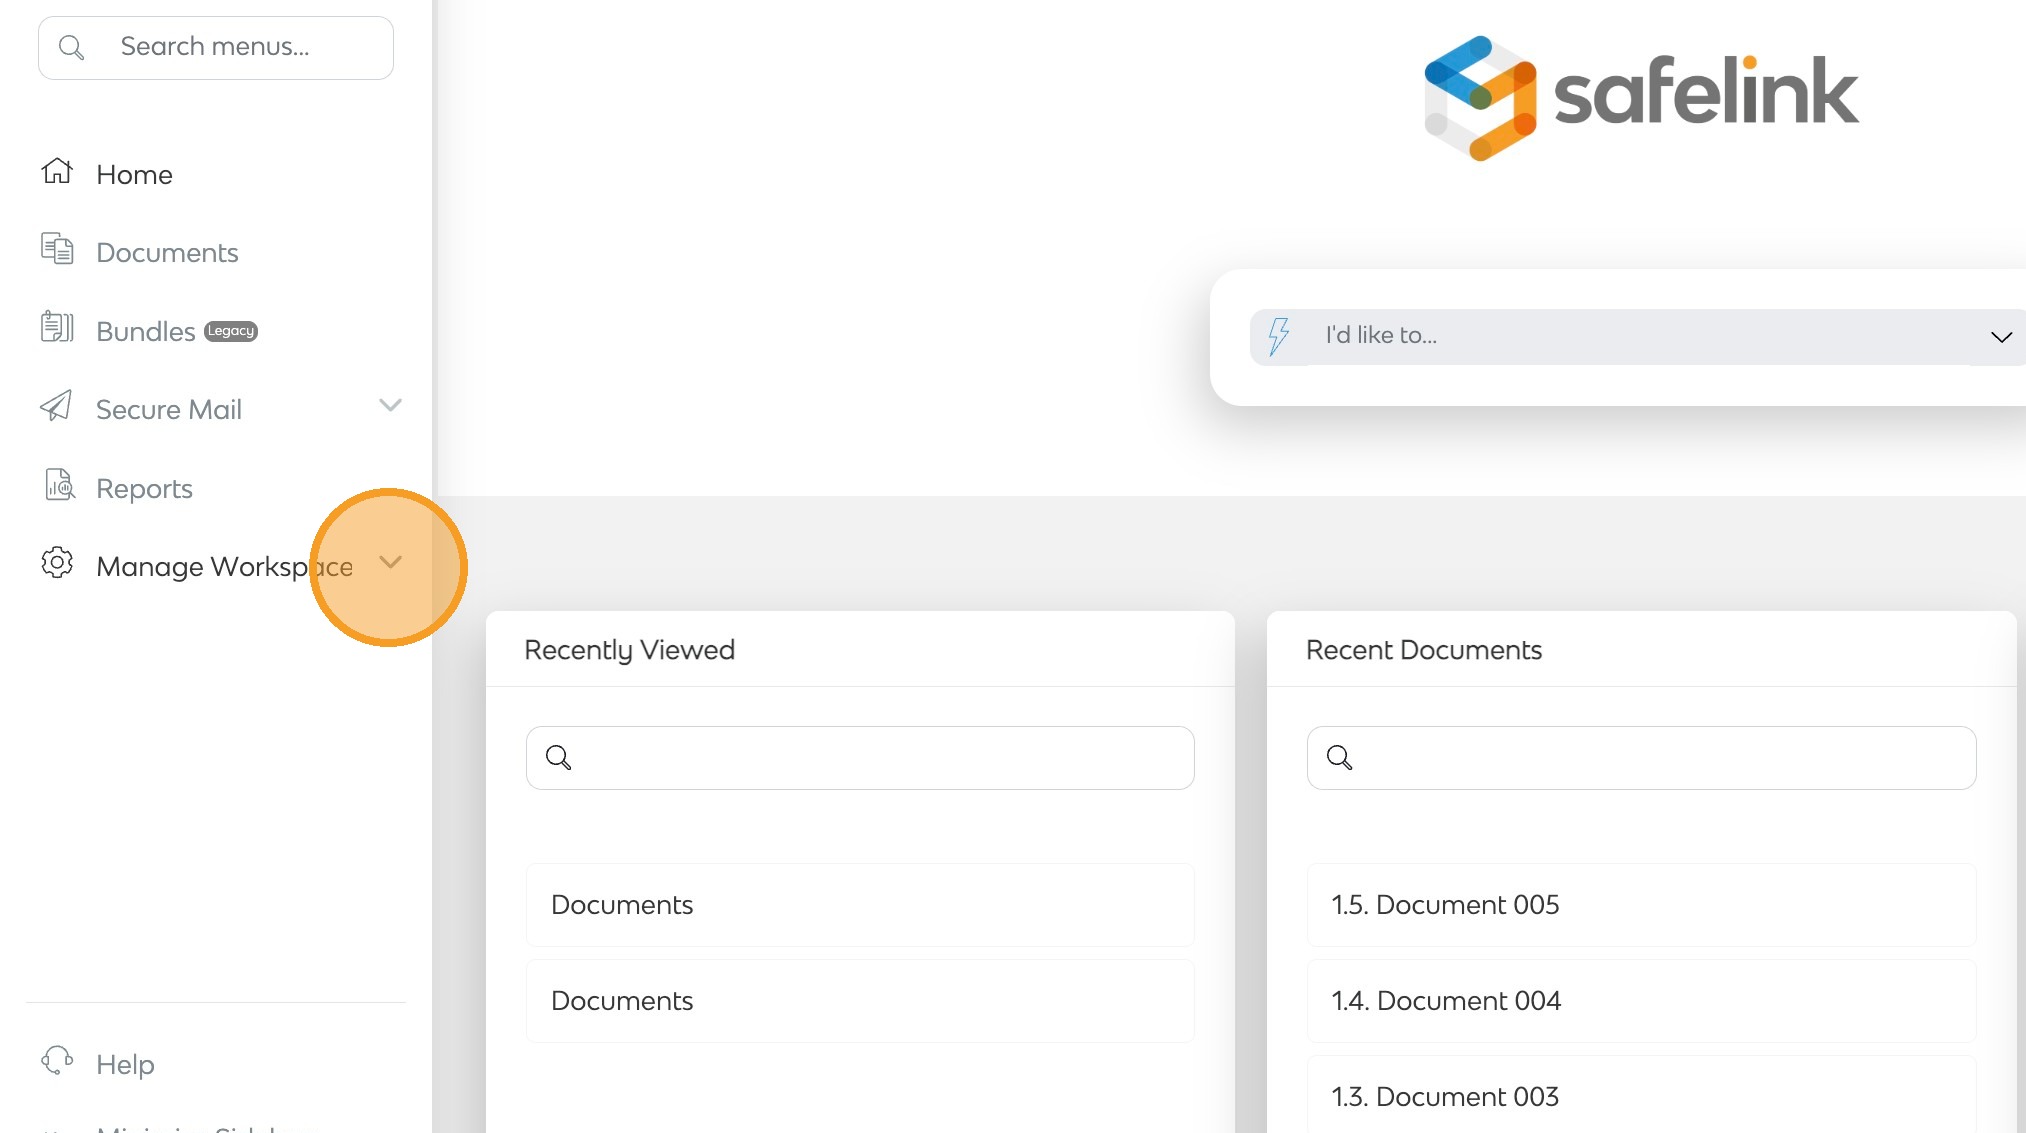Open Reports from the sidebar menu
Screen dimensions: 2026x1133
coord(144,489)
